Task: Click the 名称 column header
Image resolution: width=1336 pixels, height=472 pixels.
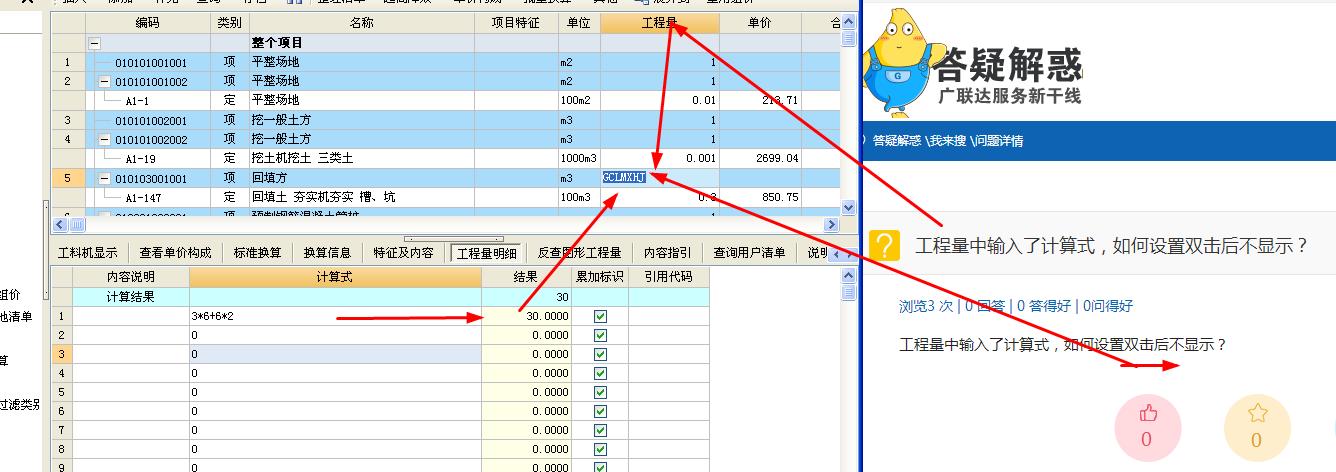Action: tap(362, 23)
